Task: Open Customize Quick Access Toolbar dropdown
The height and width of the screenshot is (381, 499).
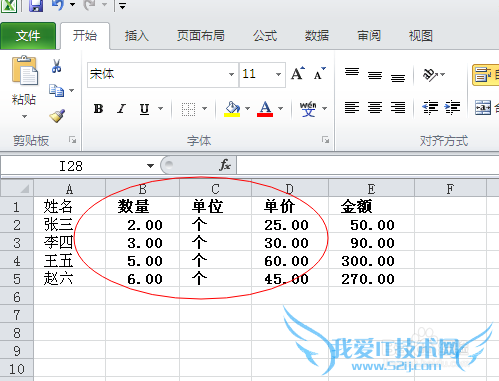Action: coord(122,6)
